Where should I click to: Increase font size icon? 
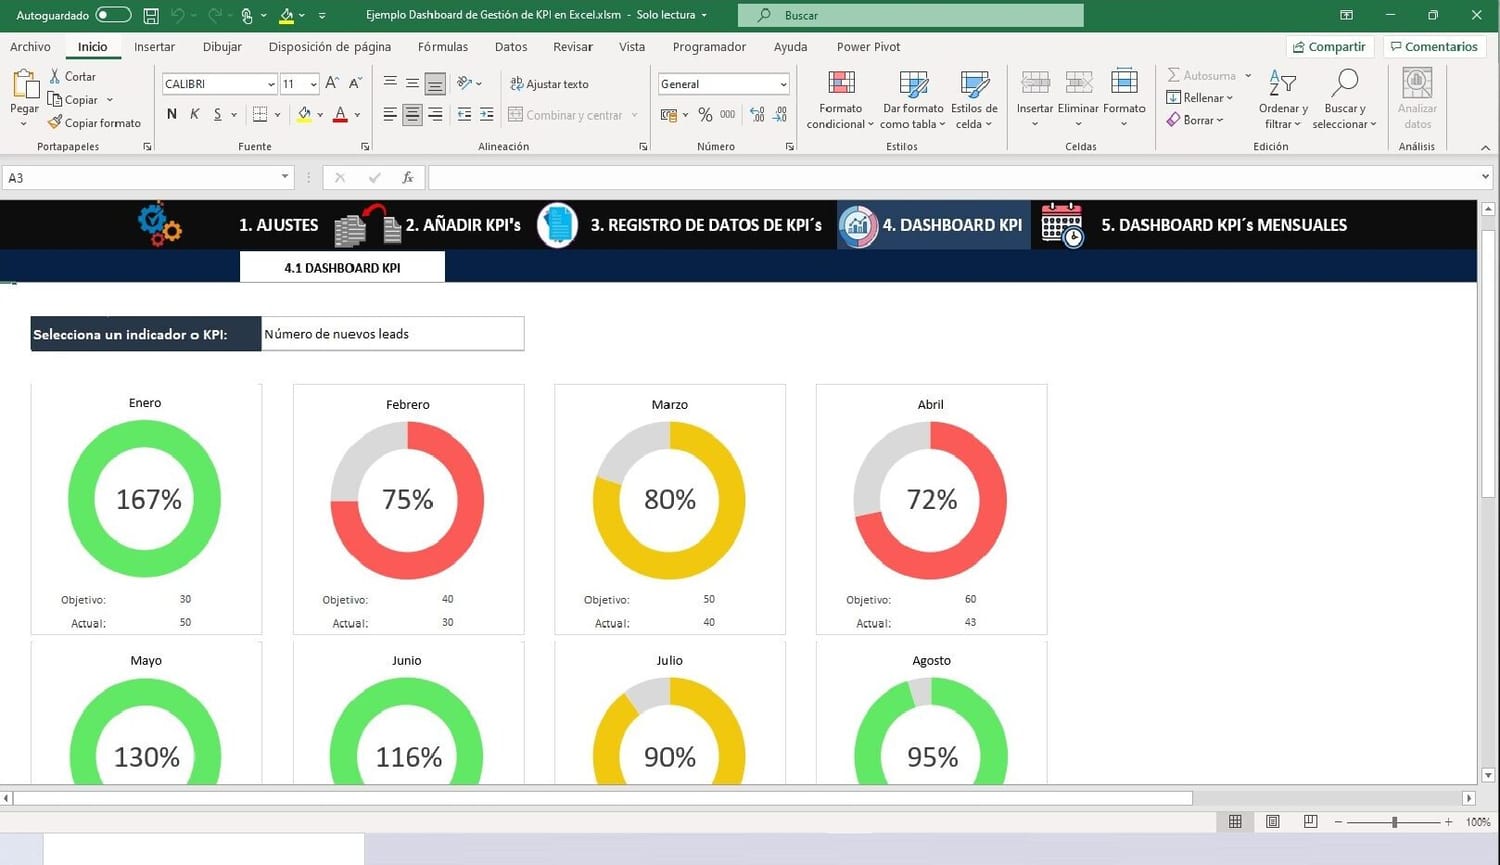click(x=332, y=84)
